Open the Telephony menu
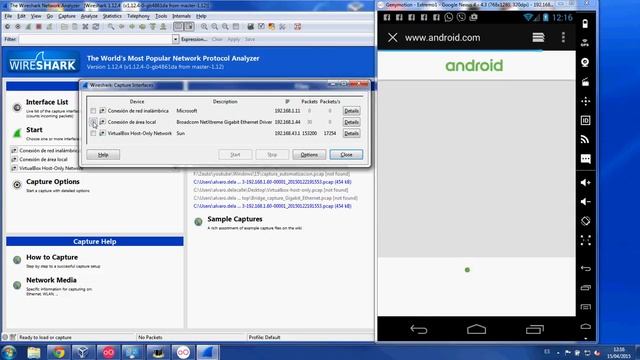This screenshot has width=640, height=360. (138, 16)
